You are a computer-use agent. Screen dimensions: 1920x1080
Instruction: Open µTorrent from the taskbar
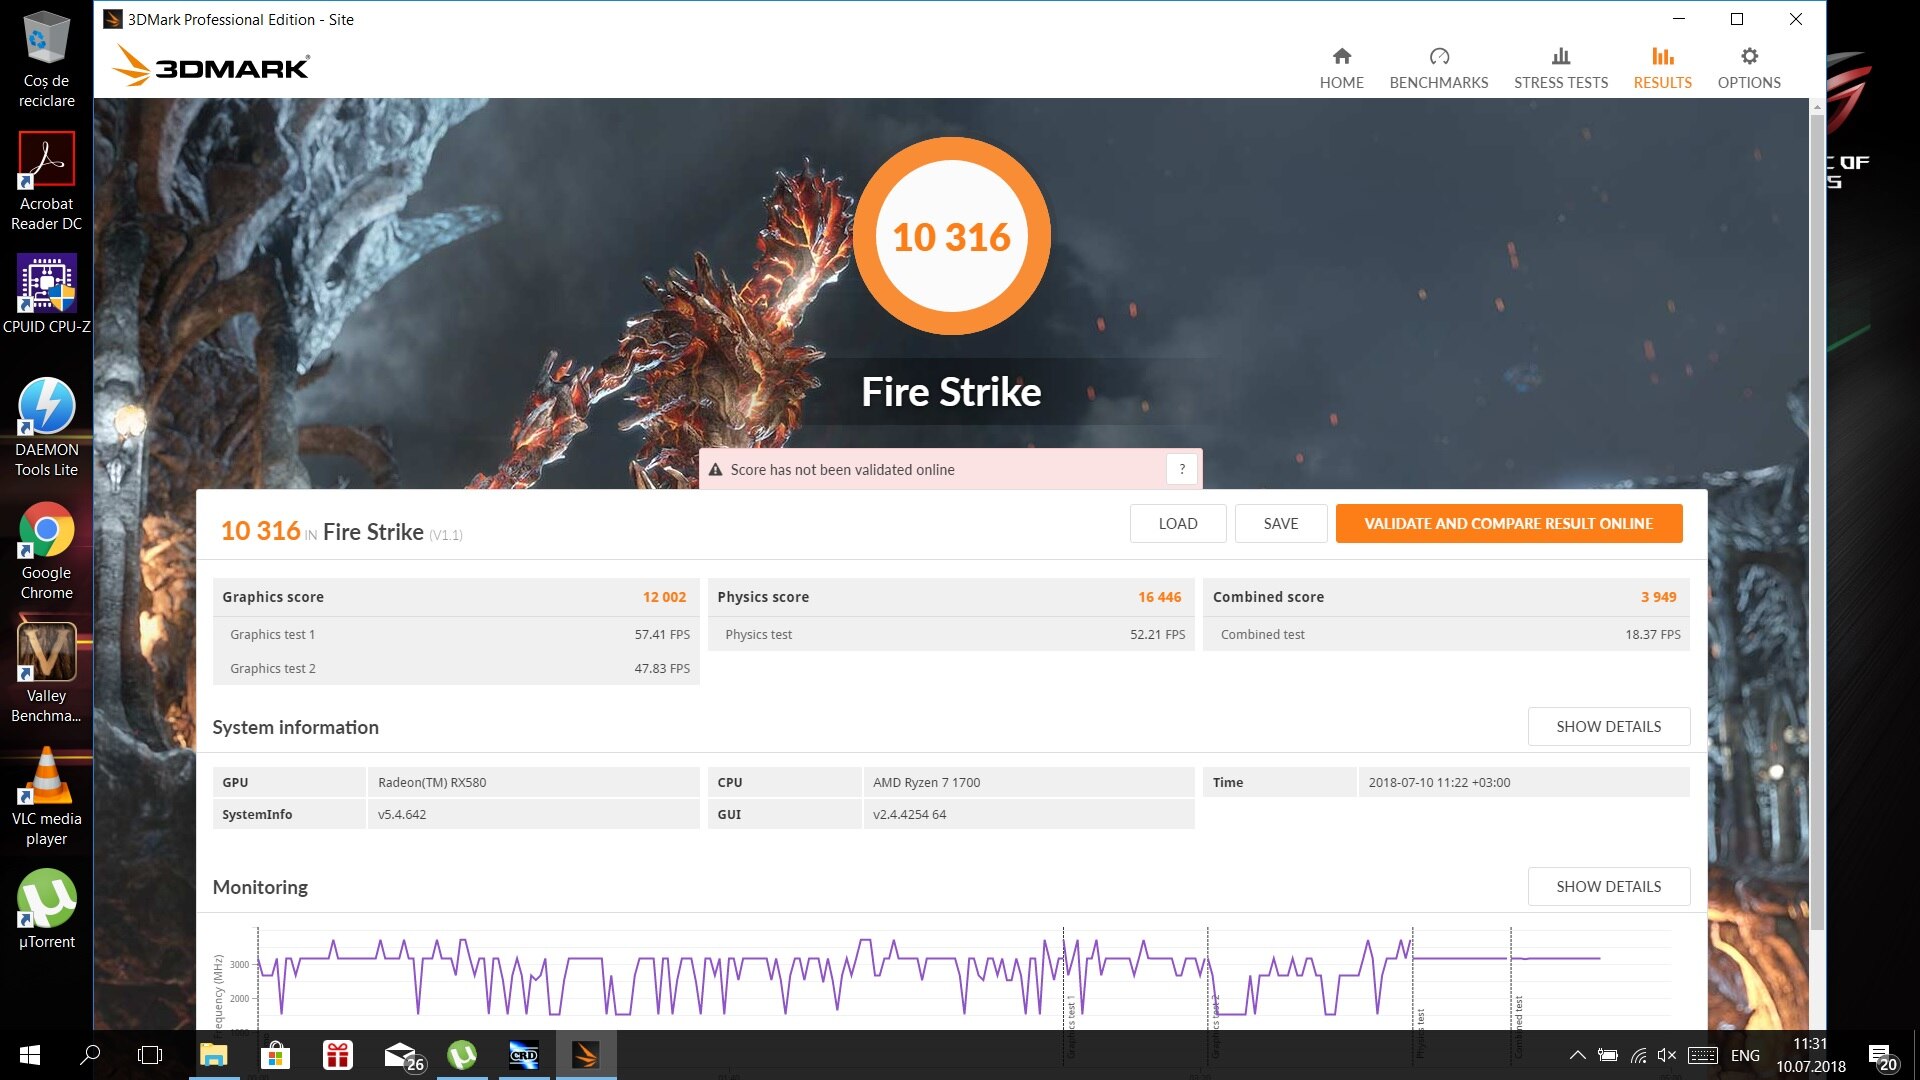(x=462, y=1055)
